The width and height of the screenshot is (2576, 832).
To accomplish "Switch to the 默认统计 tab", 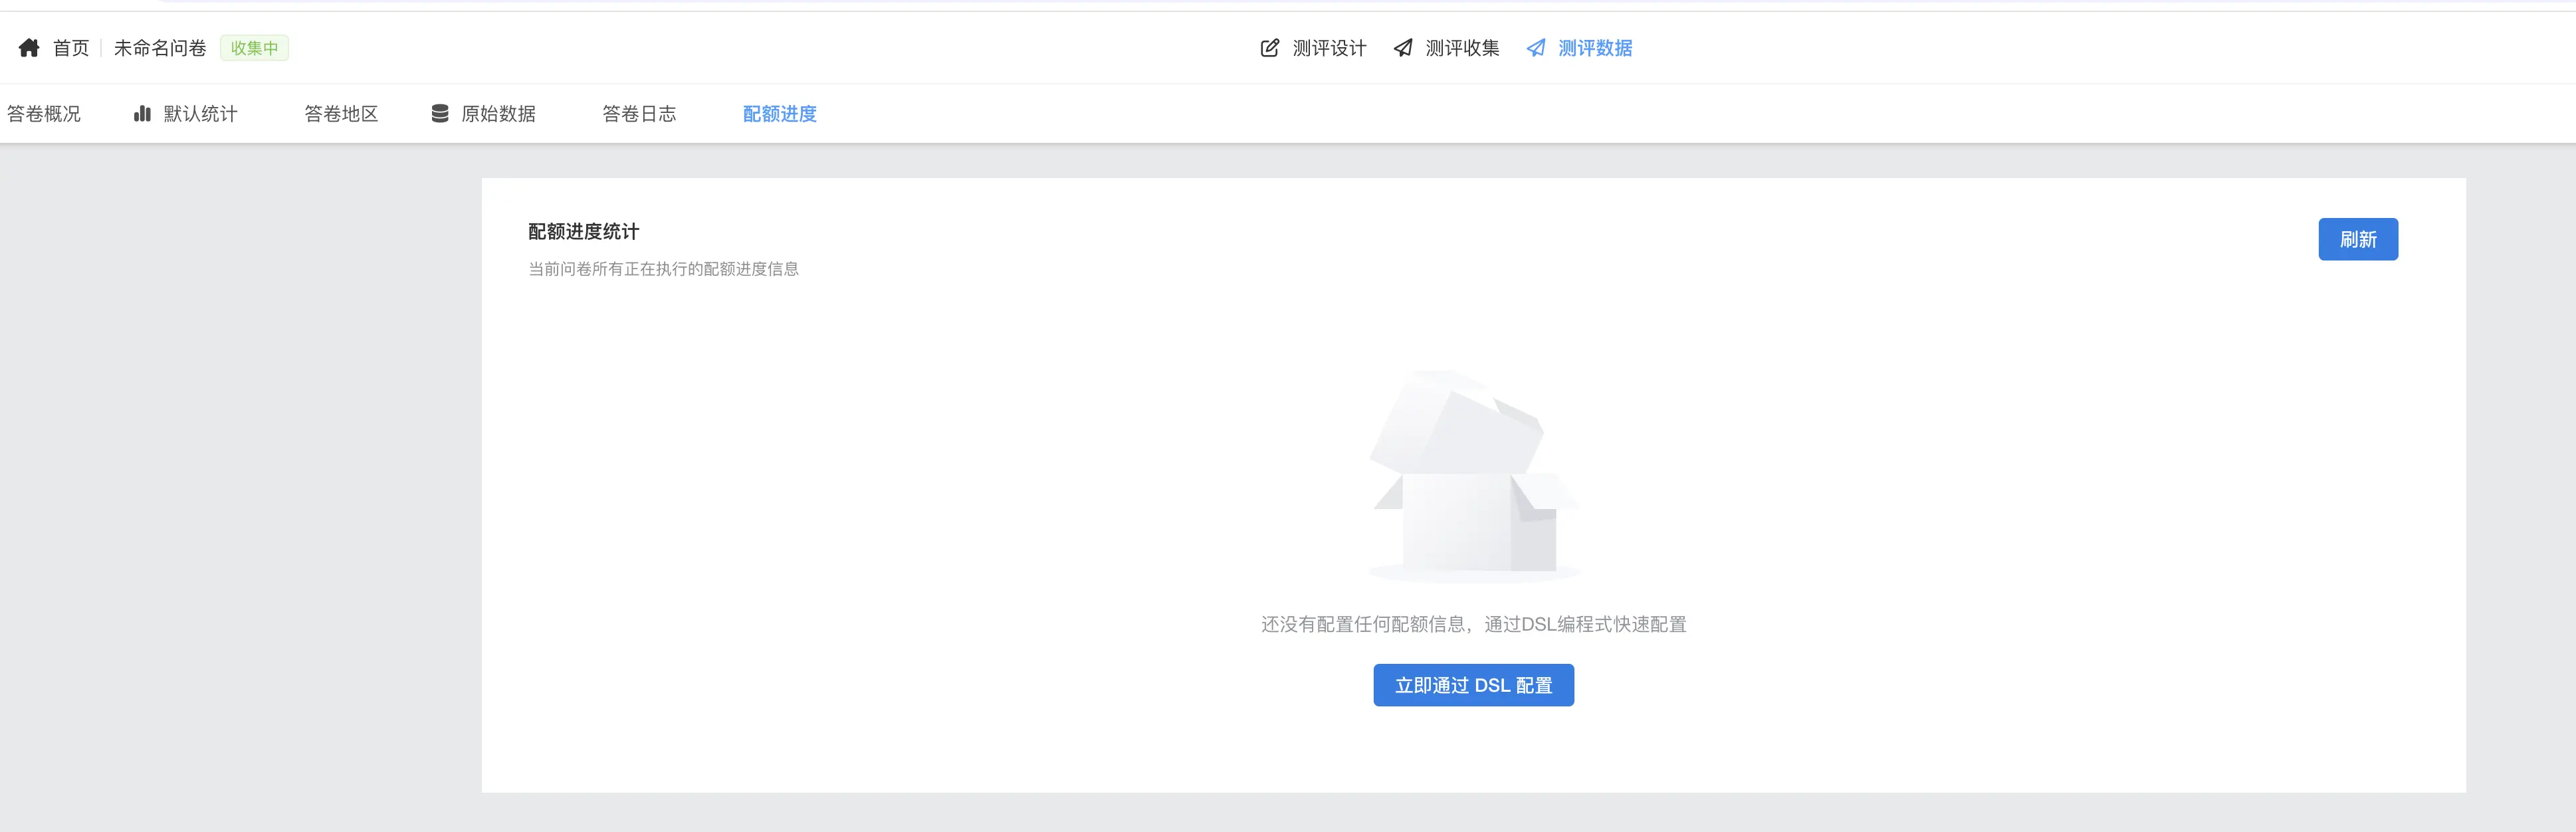I will 200,114.
